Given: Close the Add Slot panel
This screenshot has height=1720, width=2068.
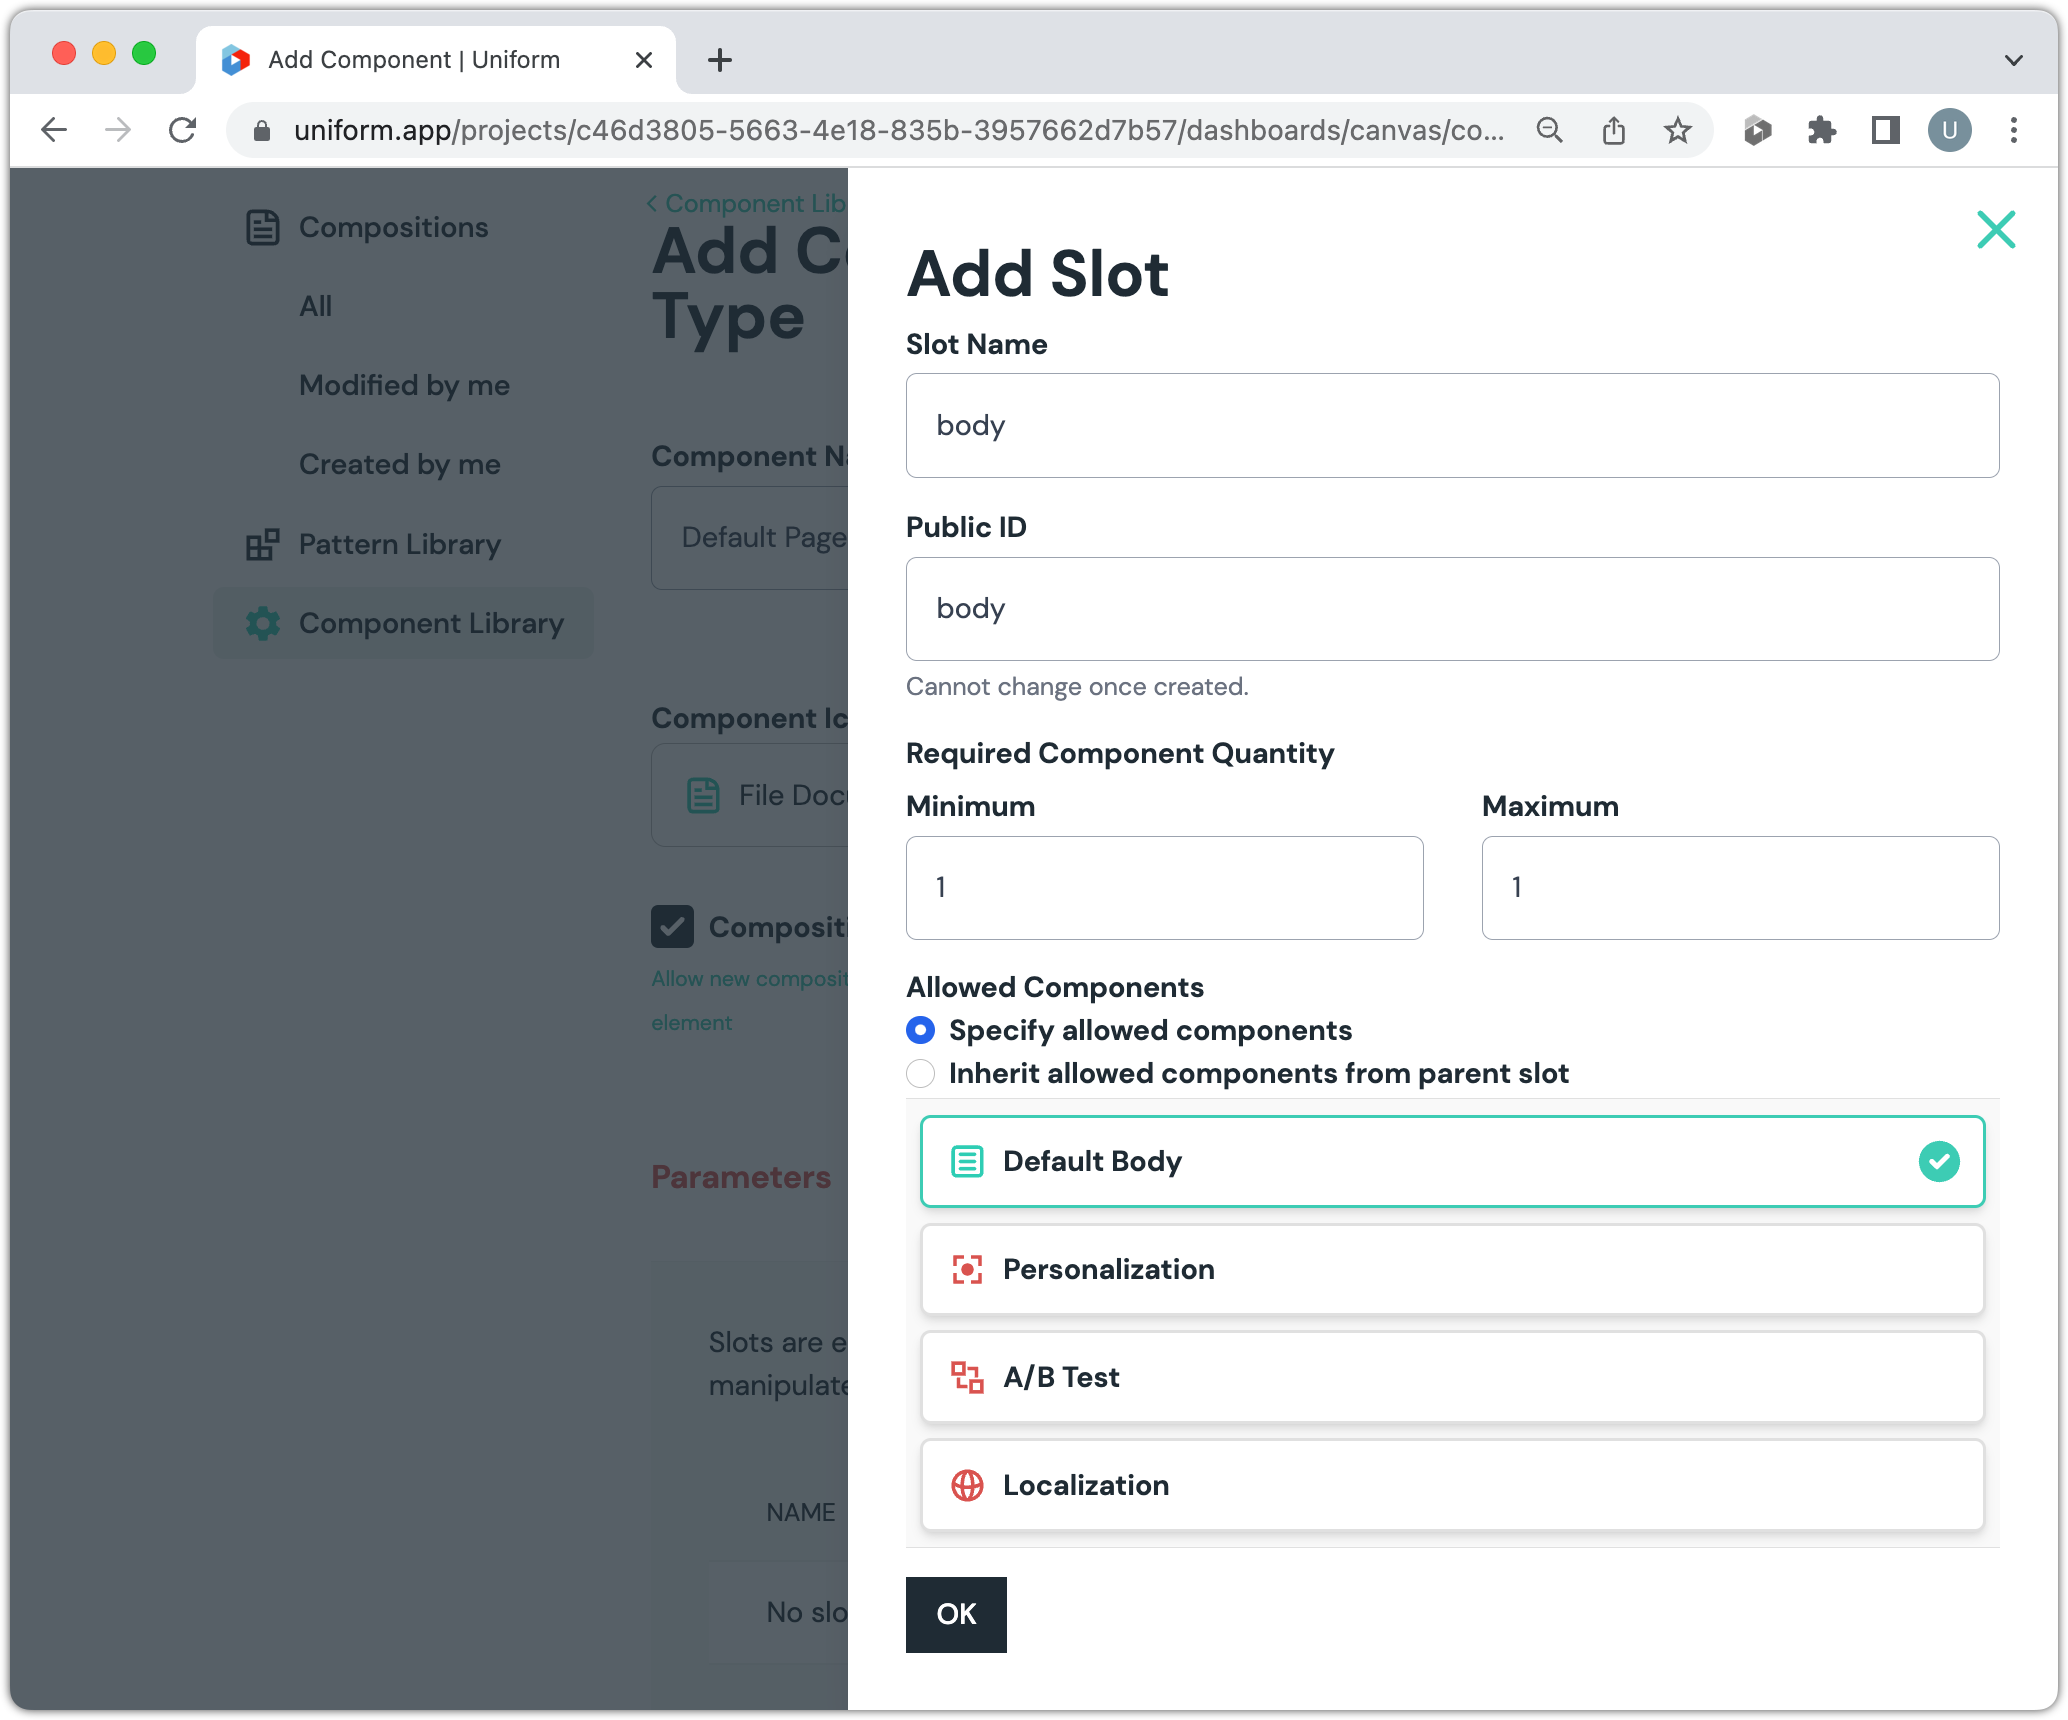Looking at the screenshot, I should [x=1995, y=230].
